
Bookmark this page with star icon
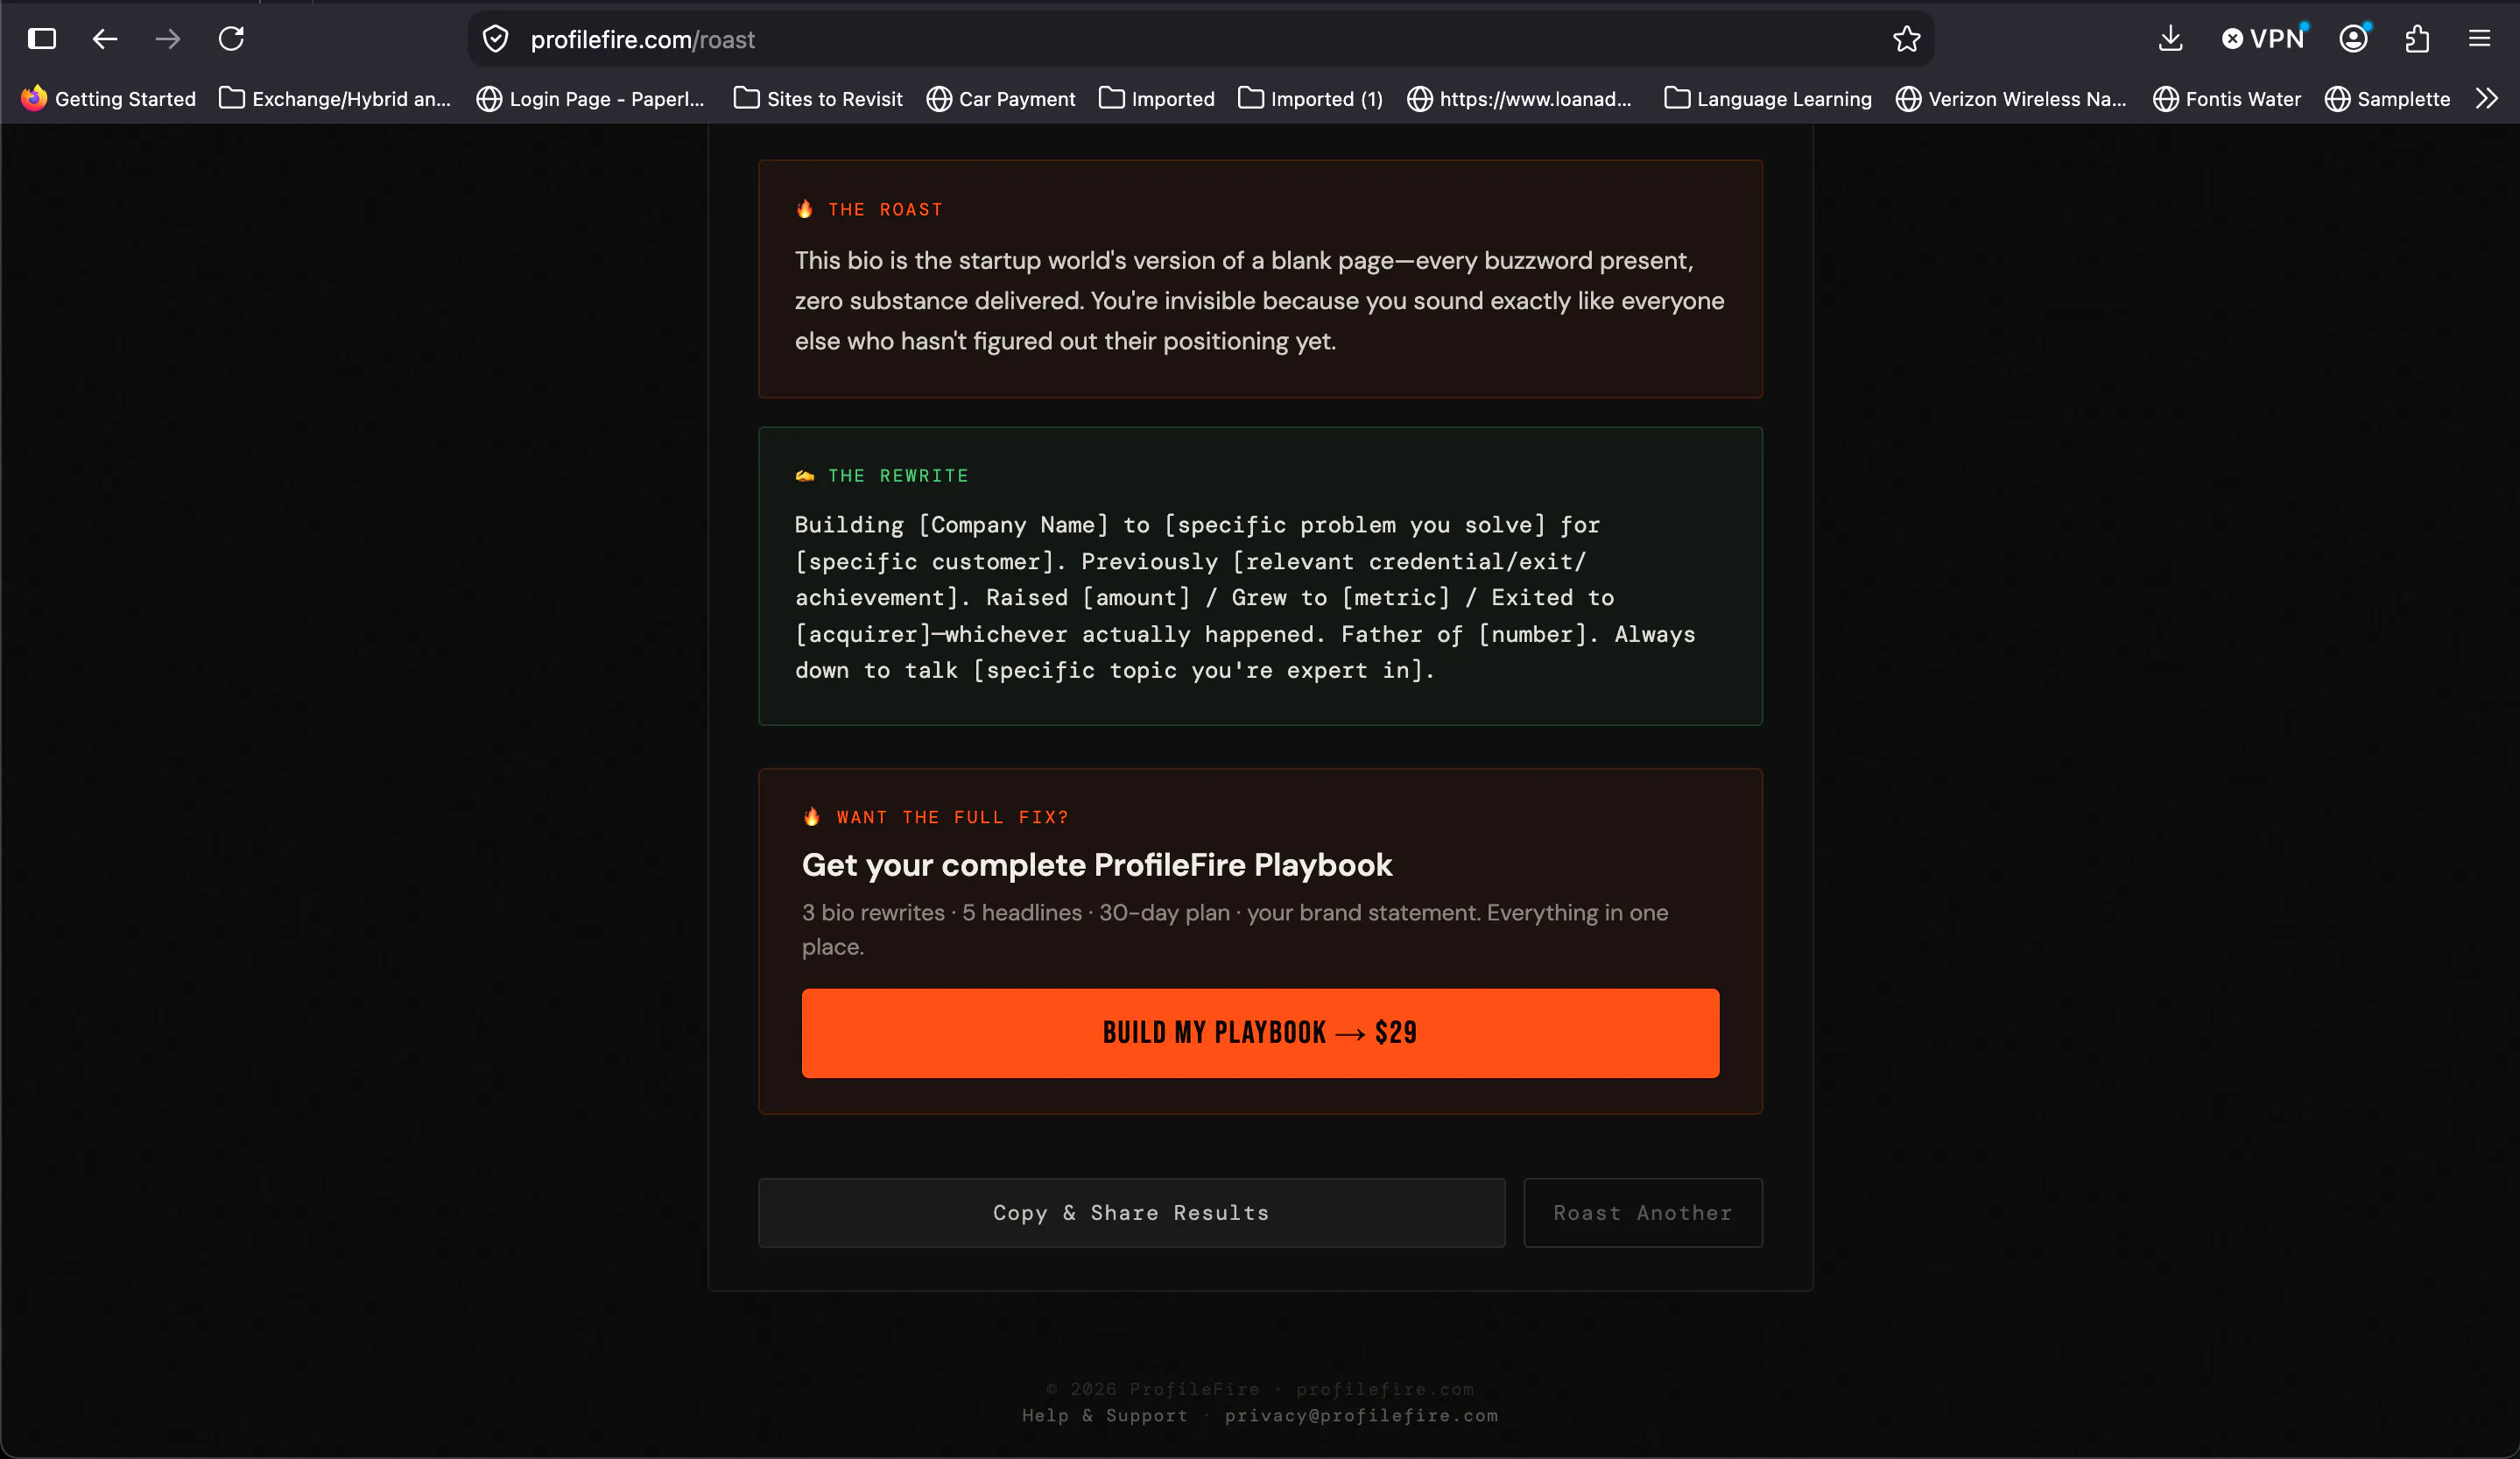pyautogui.click(x=1906, y=39)
